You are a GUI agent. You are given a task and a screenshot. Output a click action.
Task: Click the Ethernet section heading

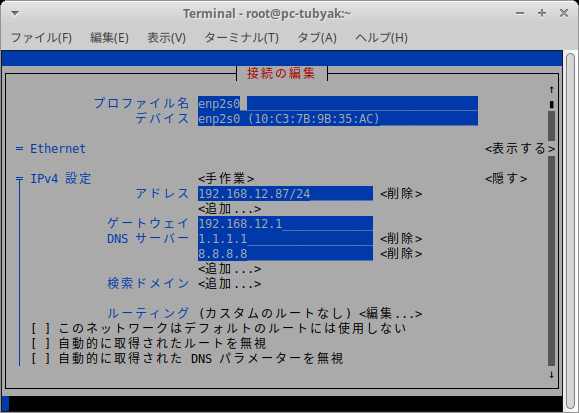click(x=58, y=149)
